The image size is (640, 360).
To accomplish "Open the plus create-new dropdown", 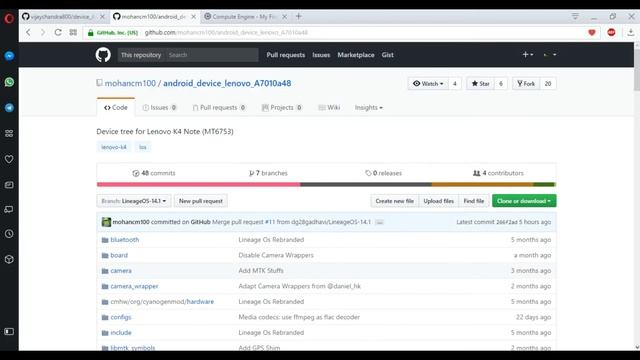I will 528,54.
